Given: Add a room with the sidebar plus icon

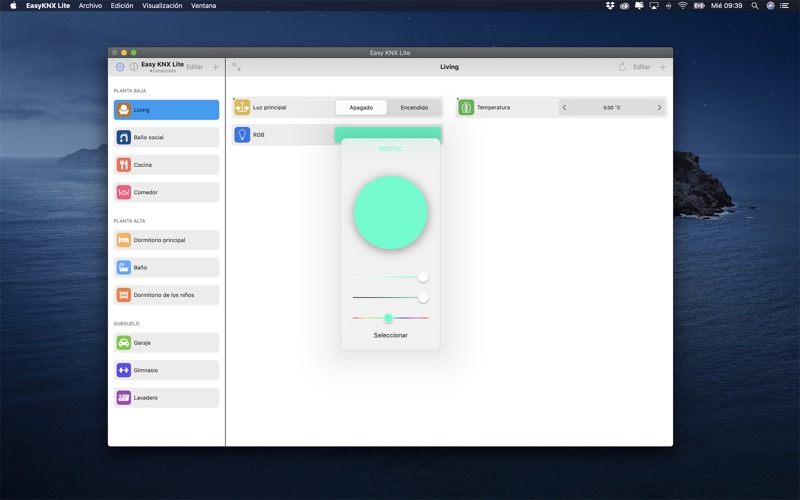Looking at the screenshot, I should point(215,67).
